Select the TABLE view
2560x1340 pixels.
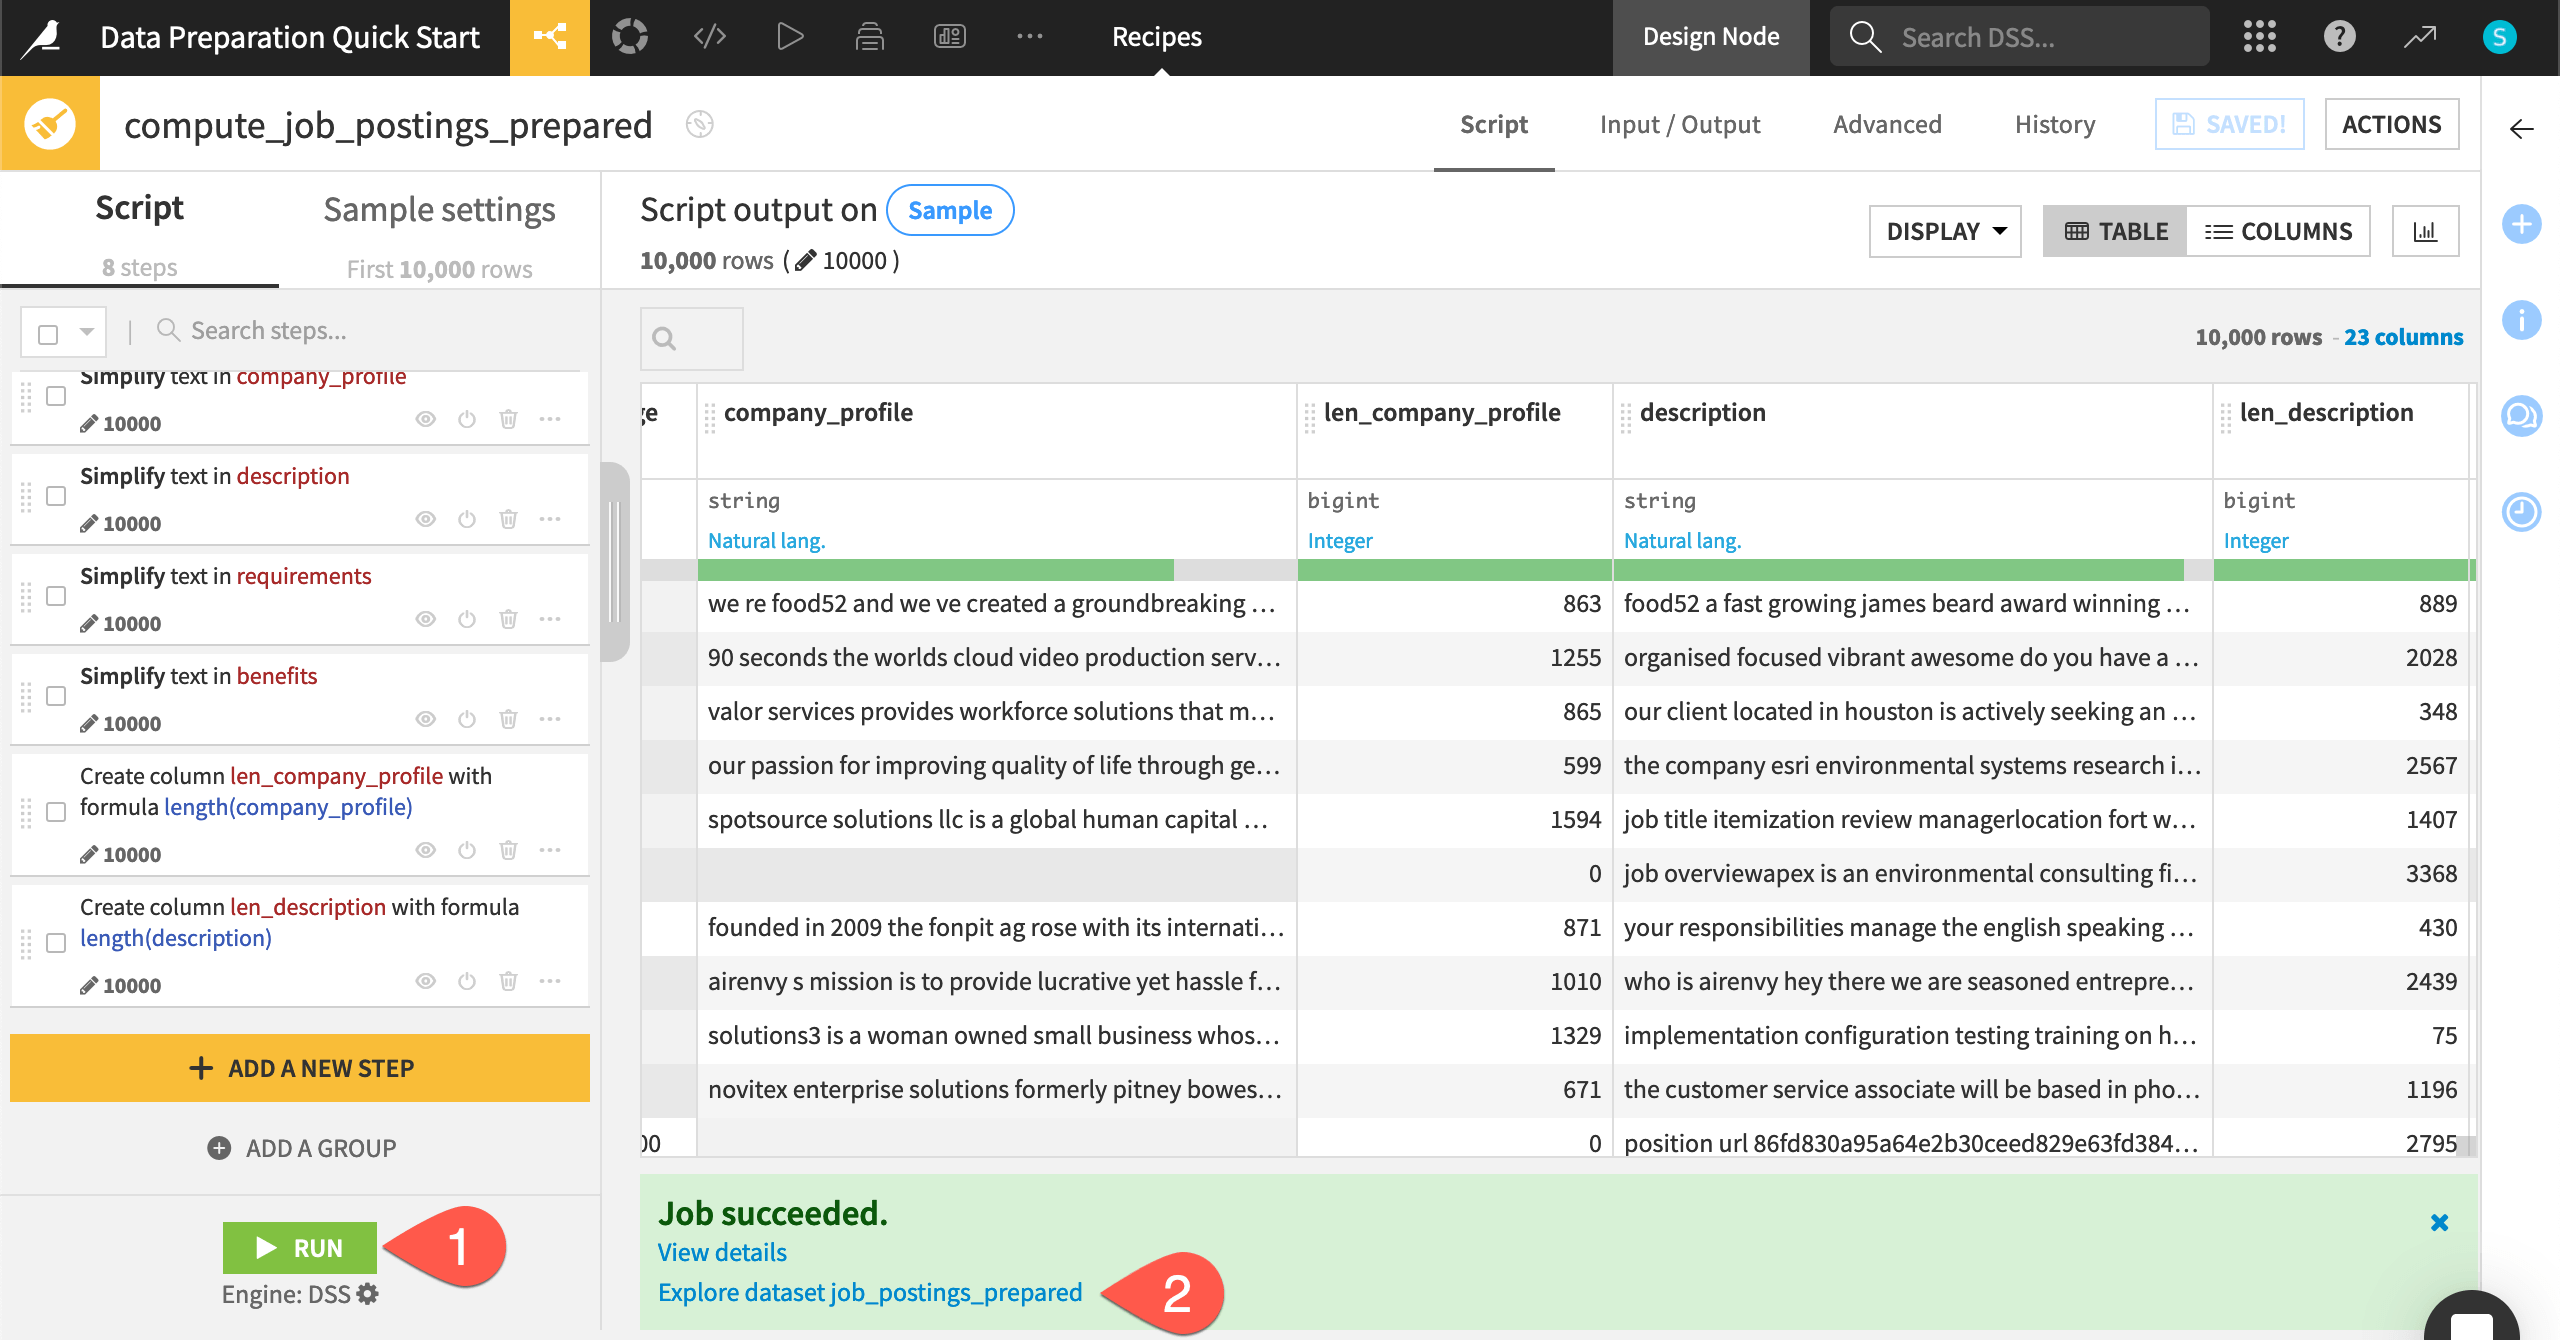pos(2115,231)
